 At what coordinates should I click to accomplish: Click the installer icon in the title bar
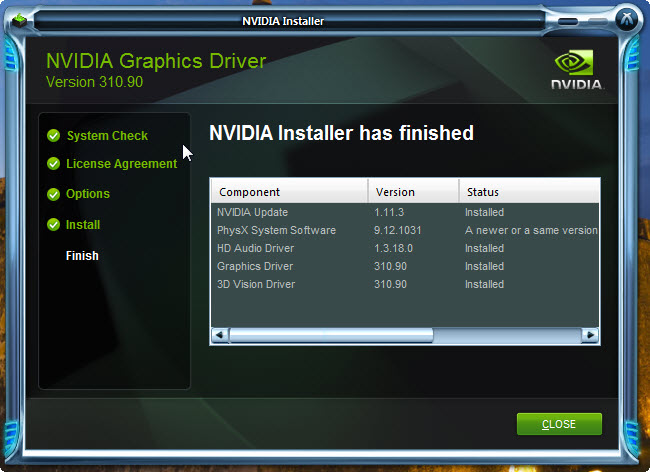click(x=19, y=20)
